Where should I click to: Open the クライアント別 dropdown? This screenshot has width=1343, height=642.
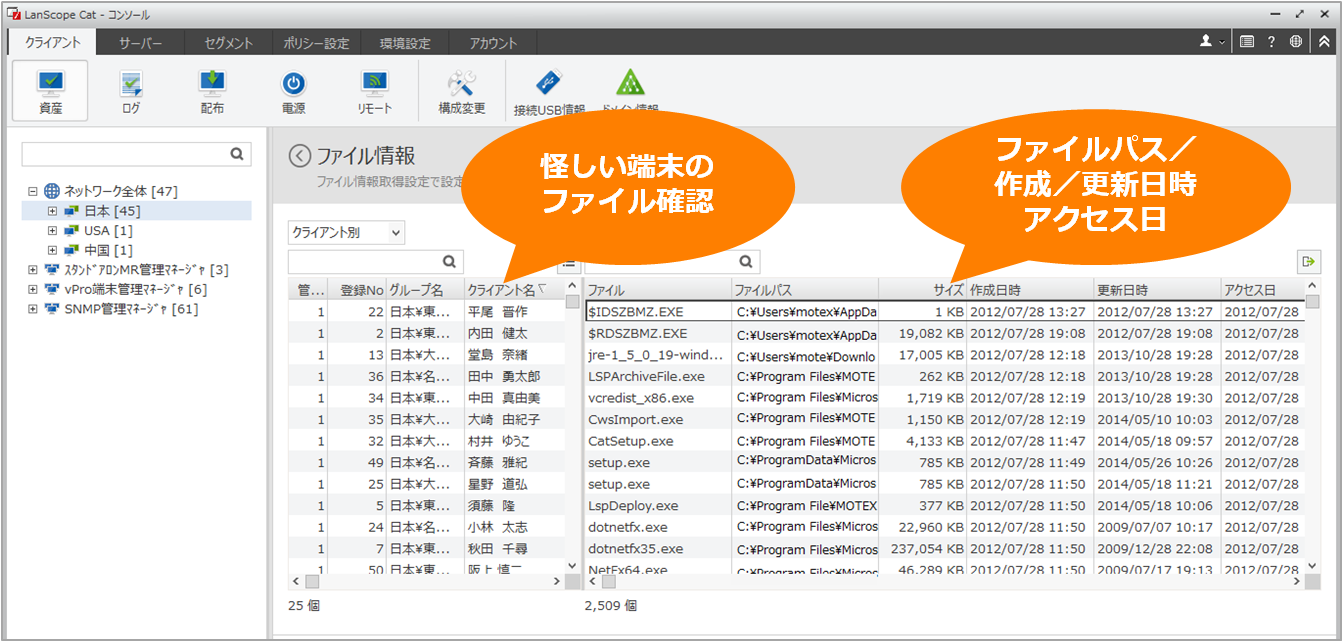[x=346, y=232]
